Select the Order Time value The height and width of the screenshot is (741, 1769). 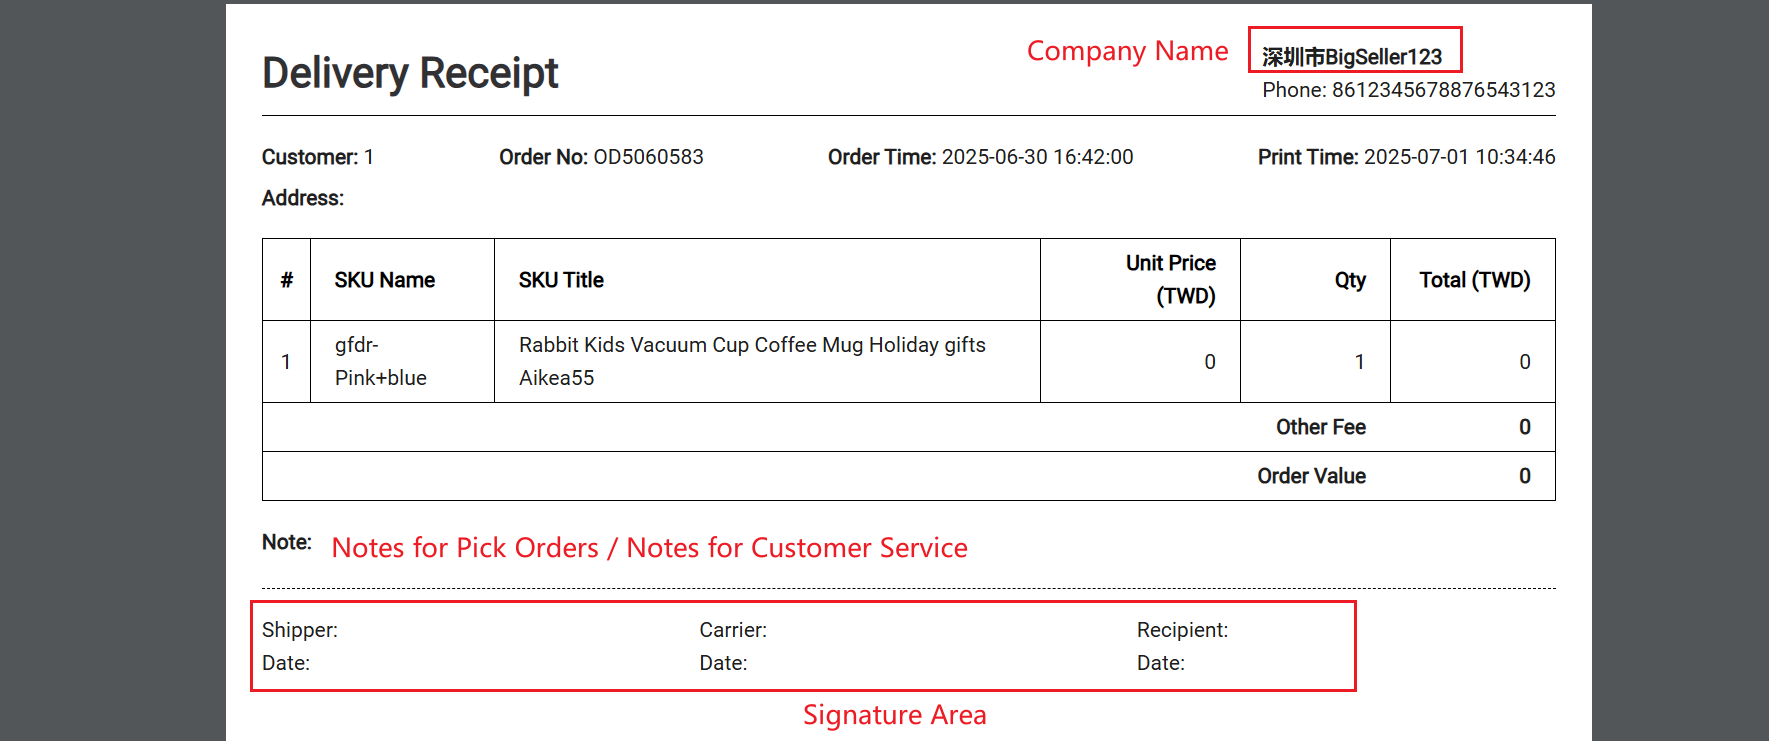(x=1038, y=157)
